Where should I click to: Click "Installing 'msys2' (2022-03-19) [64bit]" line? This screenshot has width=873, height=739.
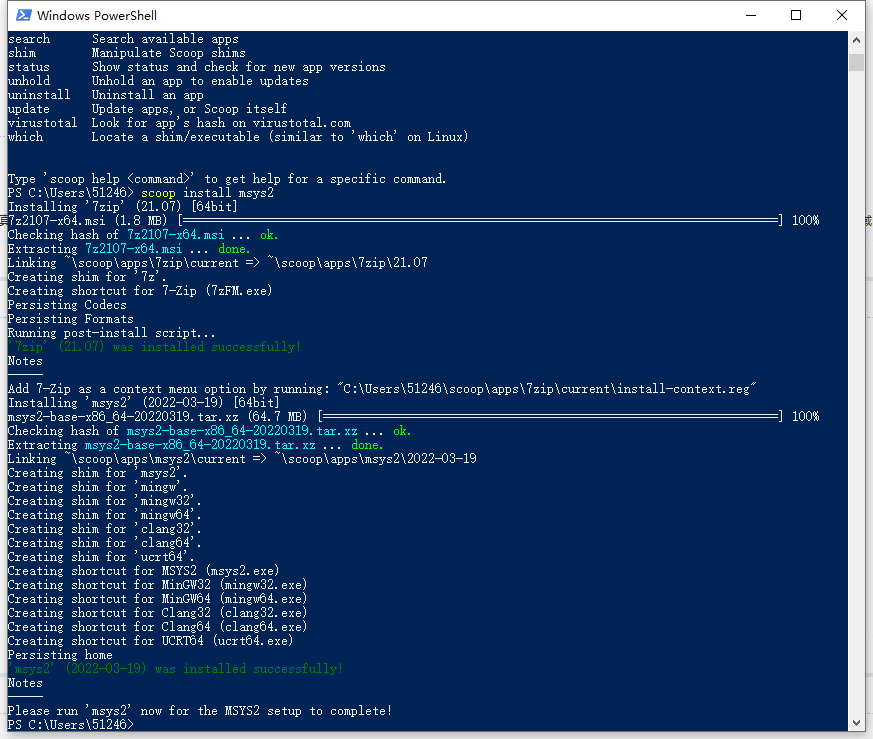click(x=144, y=402)
